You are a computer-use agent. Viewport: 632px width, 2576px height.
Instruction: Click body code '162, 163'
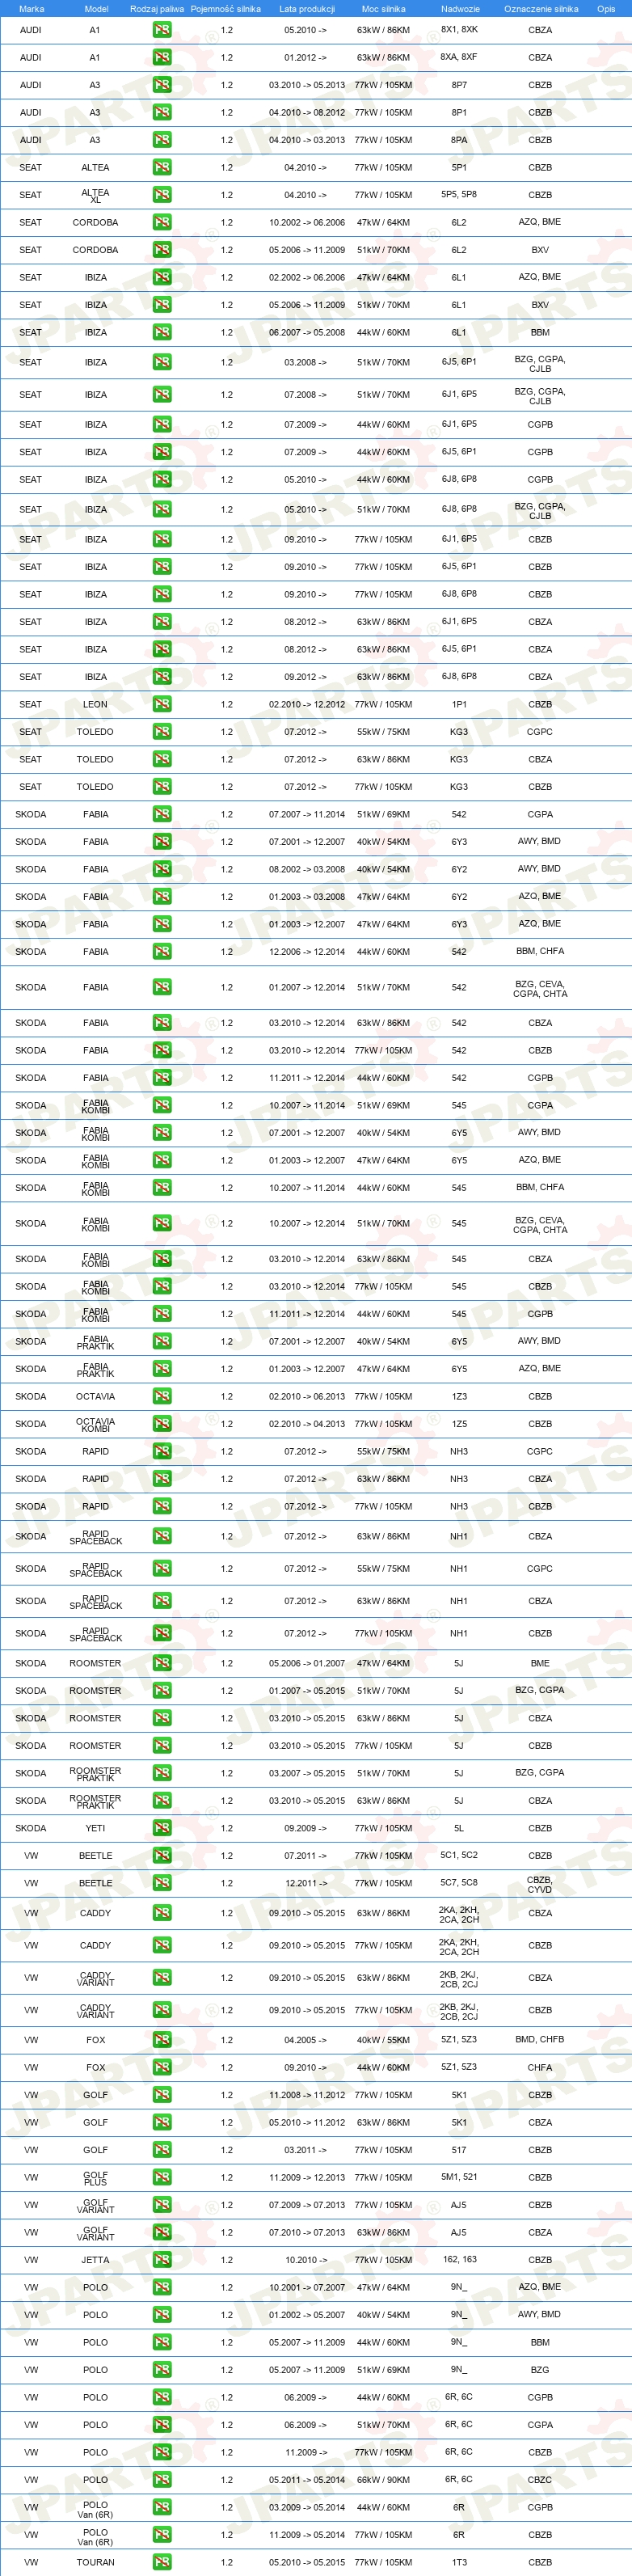pos(459,2259)
